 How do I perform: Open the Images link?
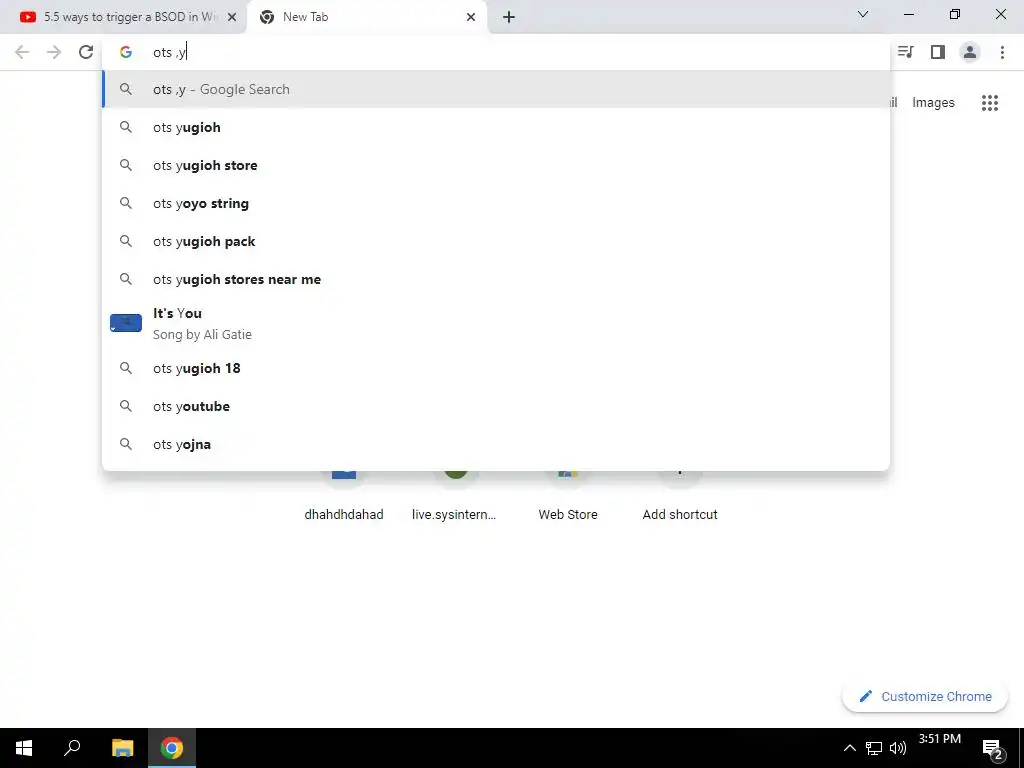pyautogui.click(x=933, y=103)
